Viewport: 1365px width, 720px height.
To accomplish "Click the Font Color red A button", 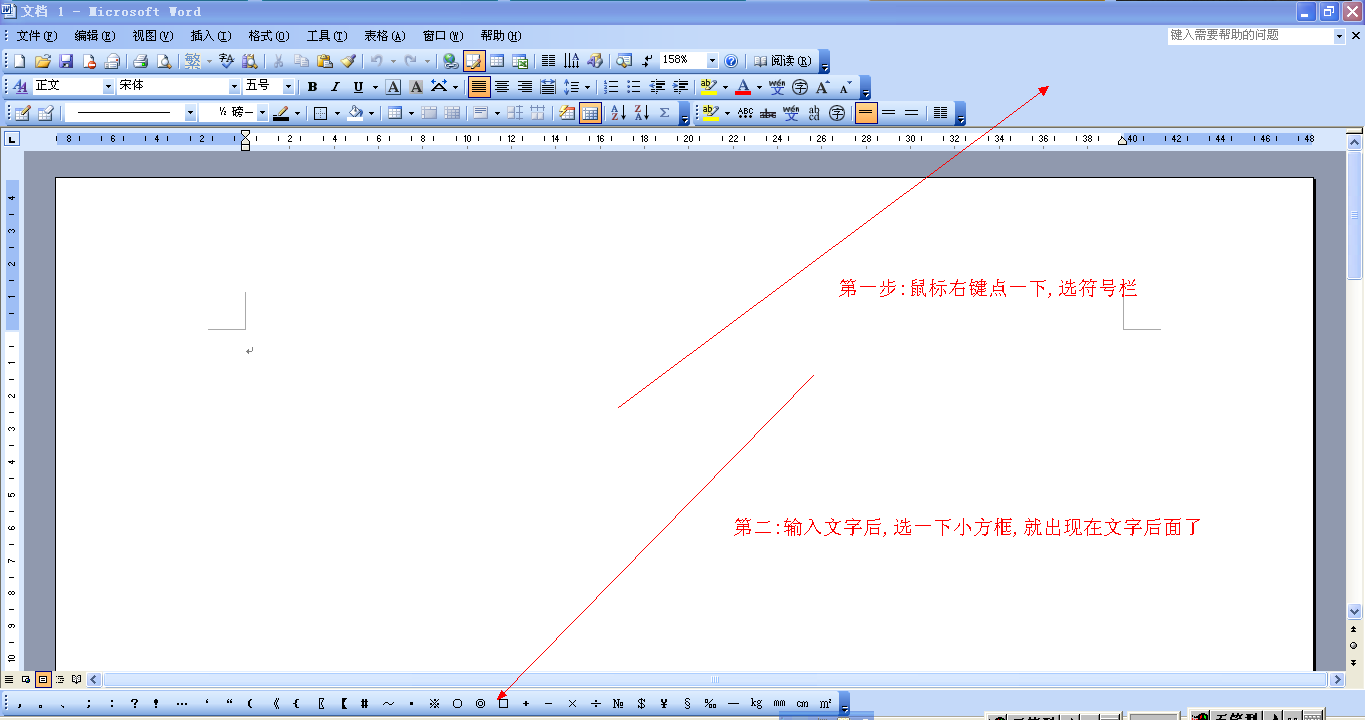I will coord(742,87).
